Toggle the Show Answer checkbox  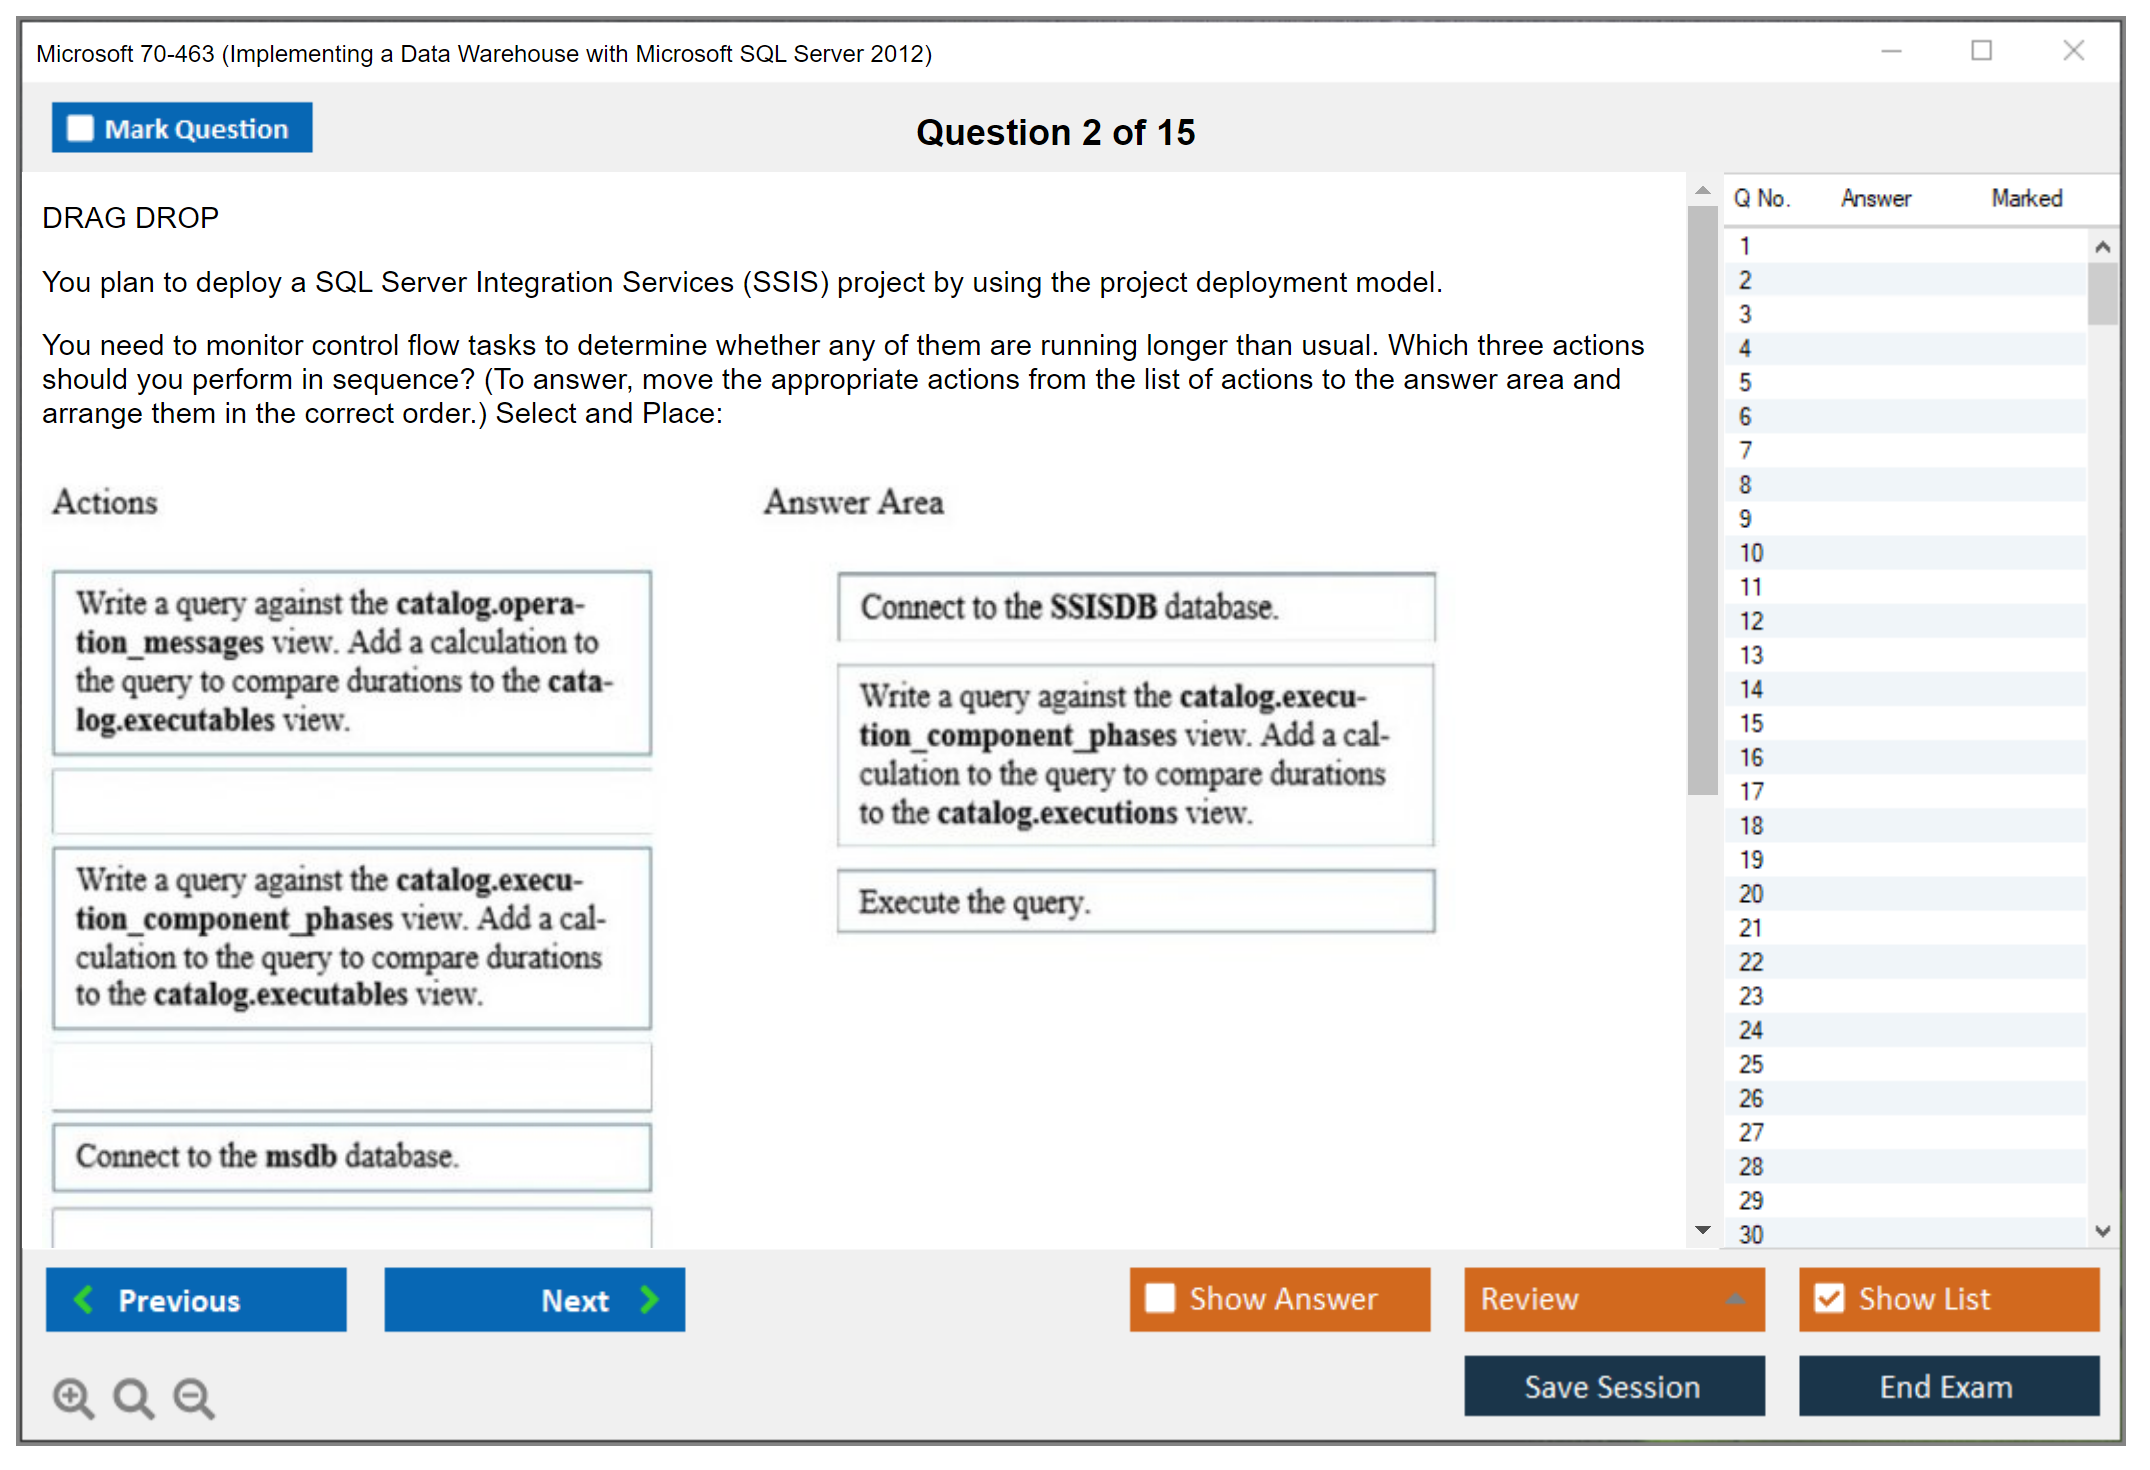click(x=1160, y=1298)
